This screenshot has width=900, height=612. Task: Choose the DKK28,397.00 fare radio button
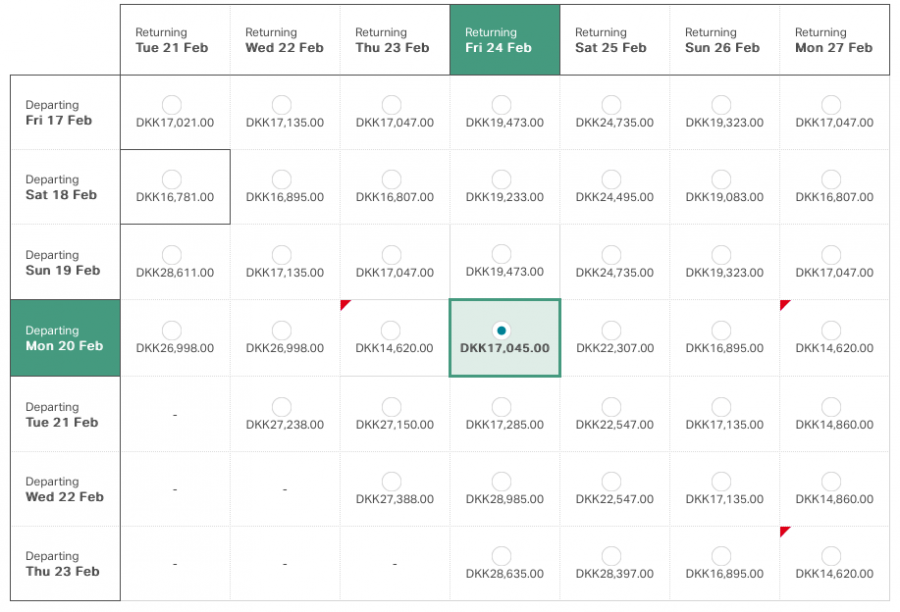coord(612,556)
